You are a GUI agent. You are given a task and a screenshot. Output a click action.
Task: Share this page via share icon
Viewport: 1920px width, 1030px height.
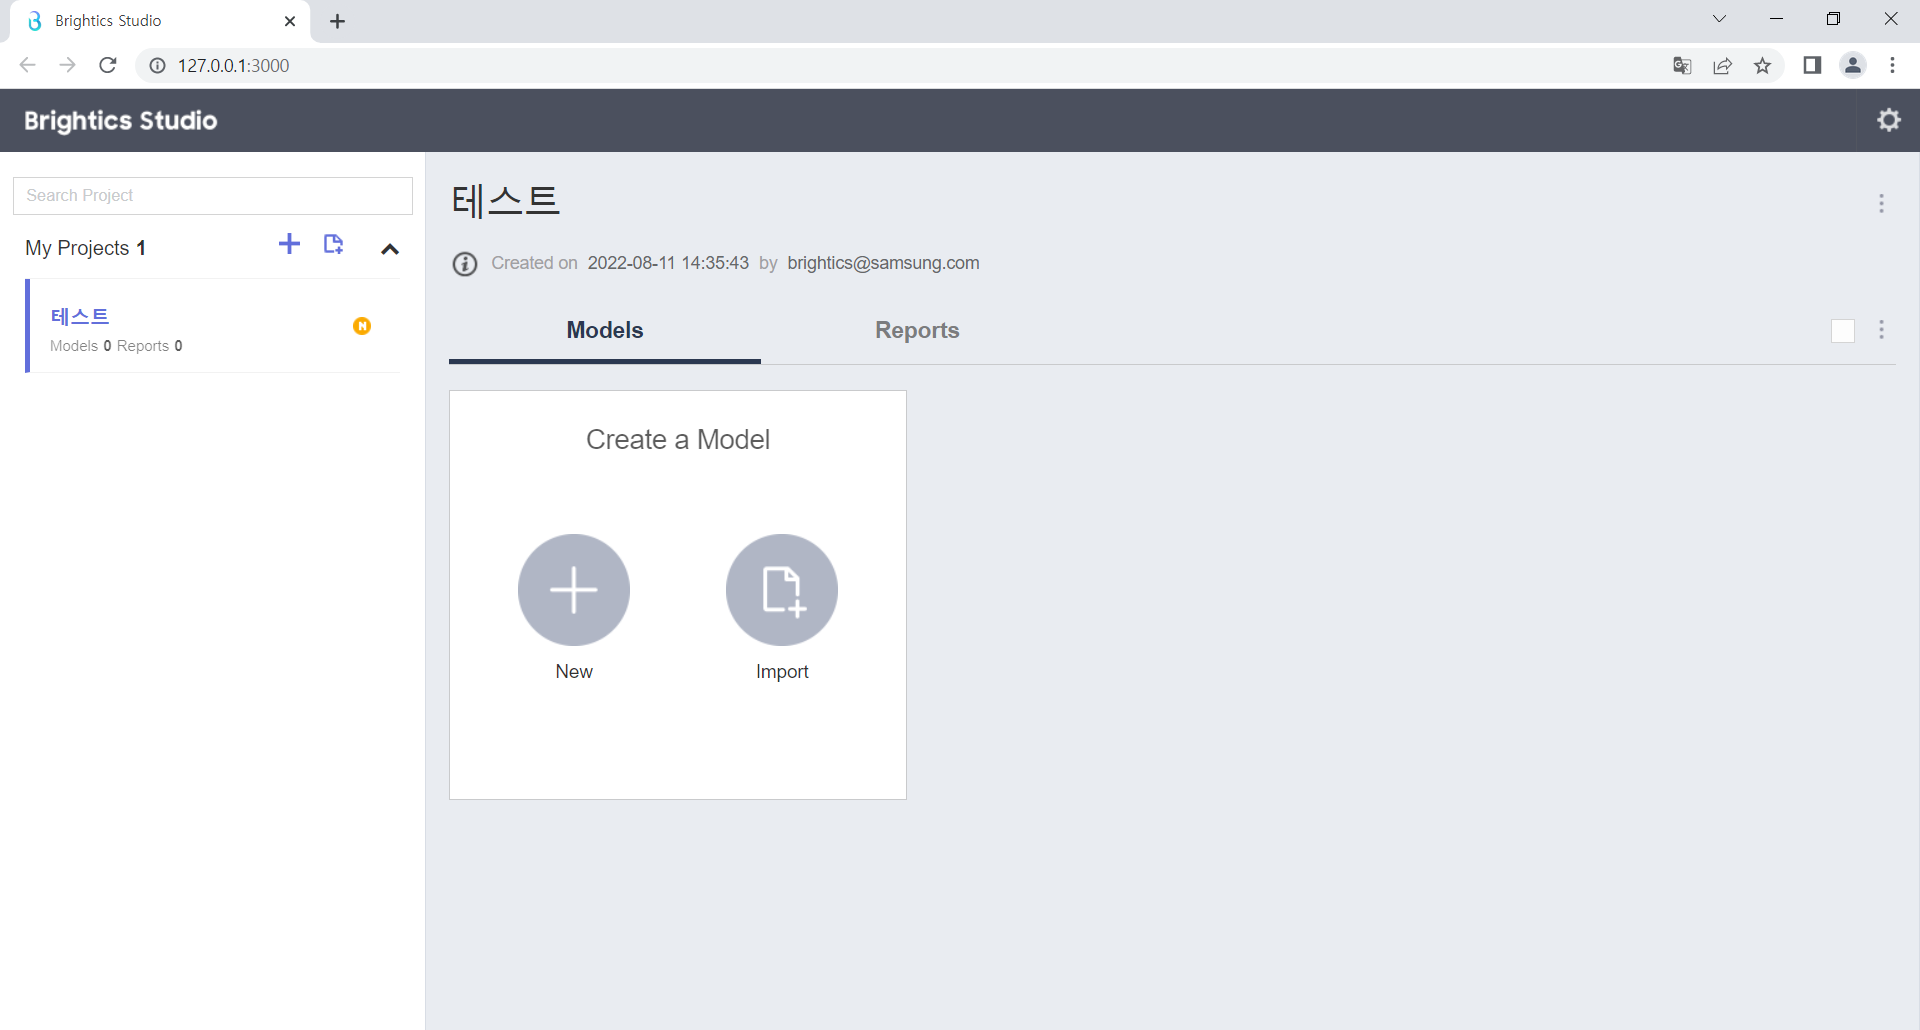point(1722,66)
